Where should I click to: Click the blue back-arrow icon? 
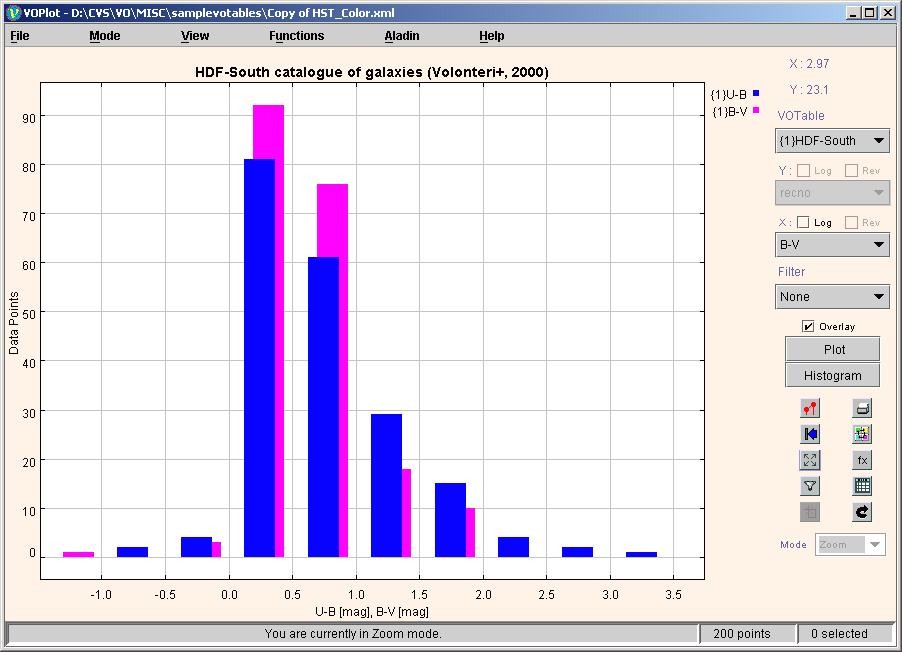810,434
